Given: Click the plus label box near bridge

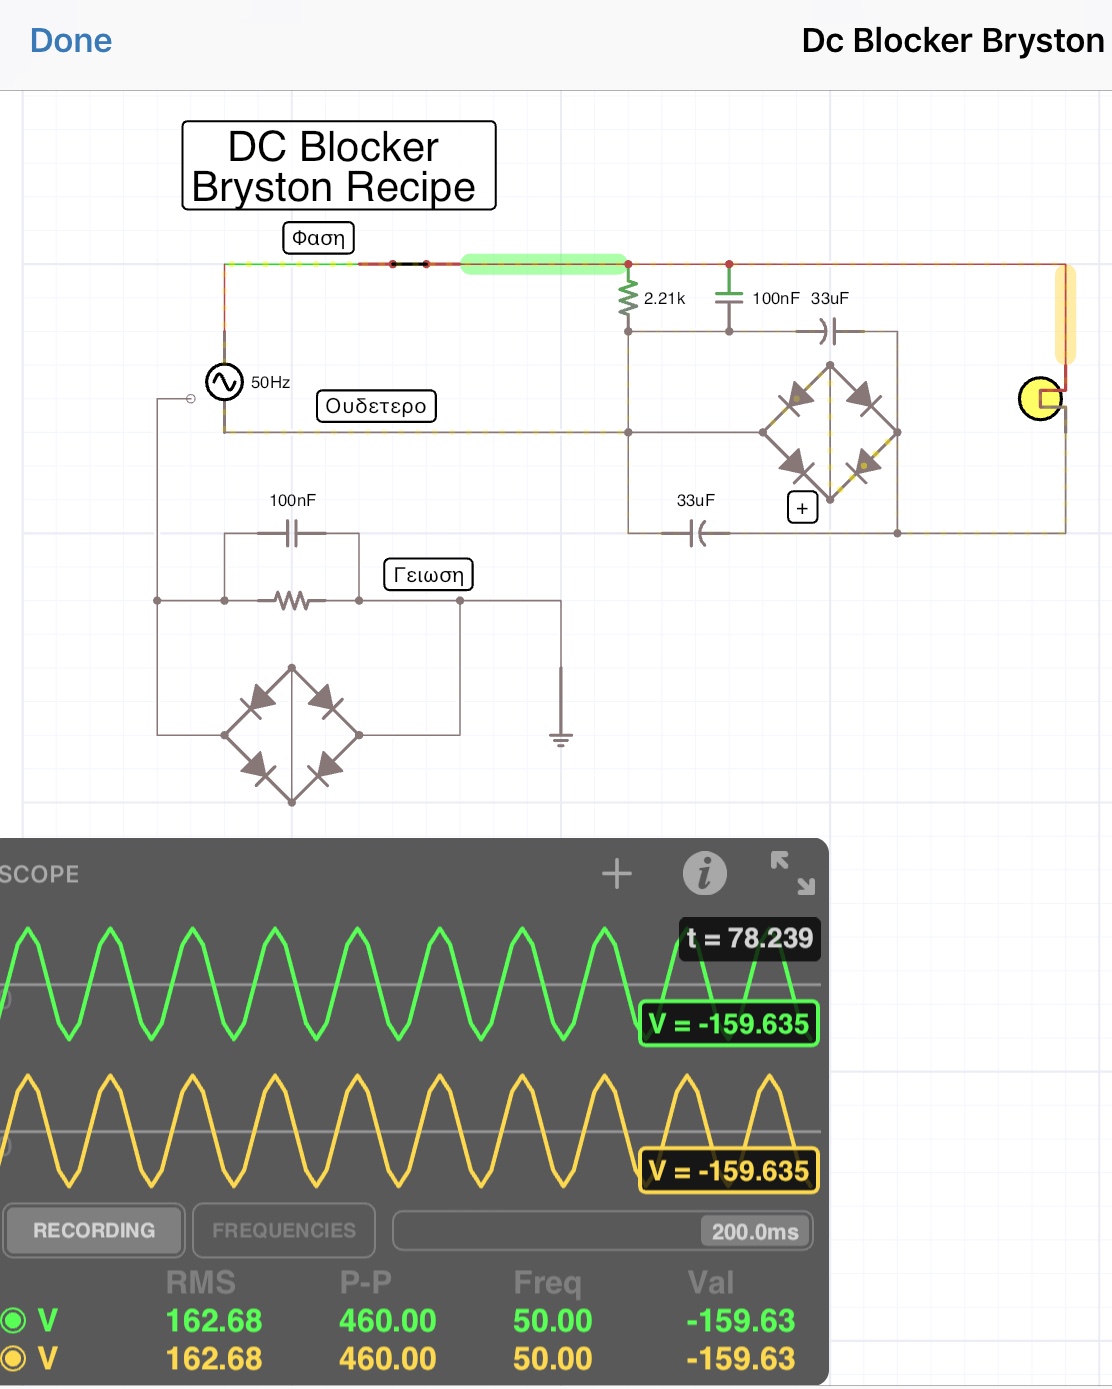Looking at the screenshot, I should (802, 508).
